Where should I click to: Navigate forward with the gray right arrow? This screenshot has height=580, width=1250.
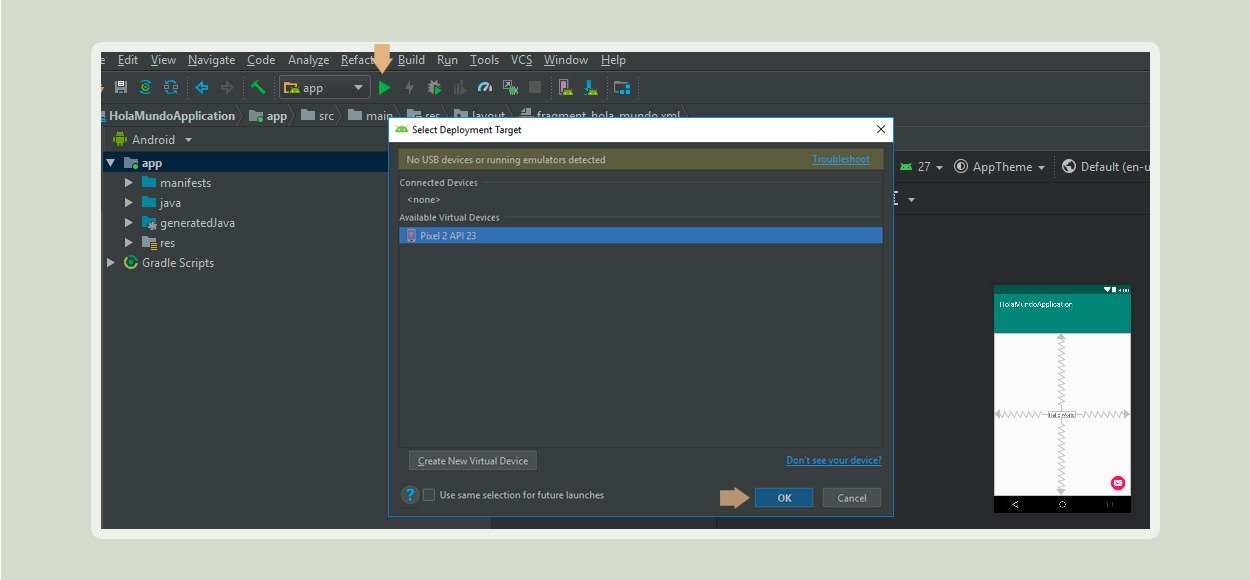click(227, 88)
